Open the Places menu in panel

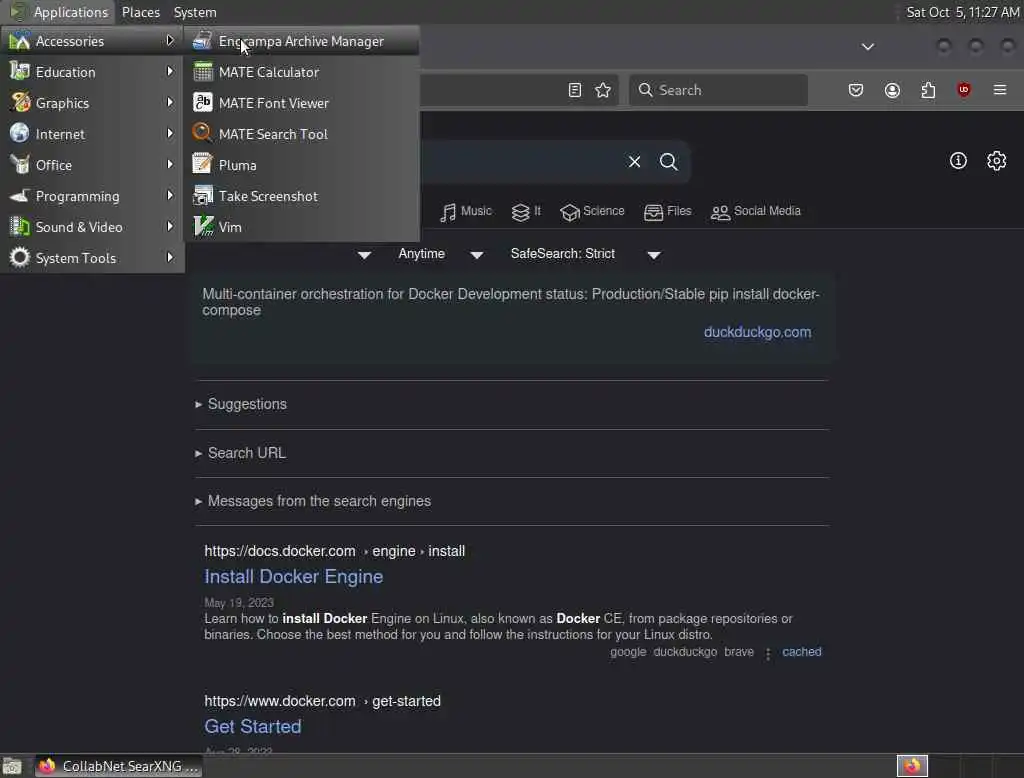pyautogui.click(x=140, y=12)
